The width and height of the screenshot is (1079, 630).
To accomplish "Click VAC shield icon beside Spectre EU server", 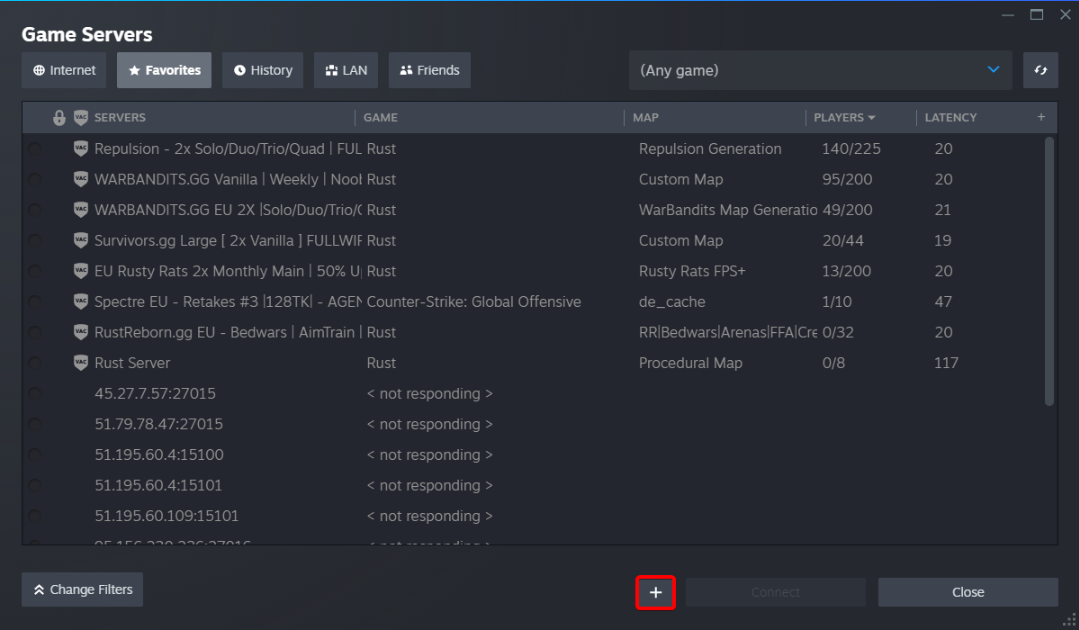I will point(81,302).
